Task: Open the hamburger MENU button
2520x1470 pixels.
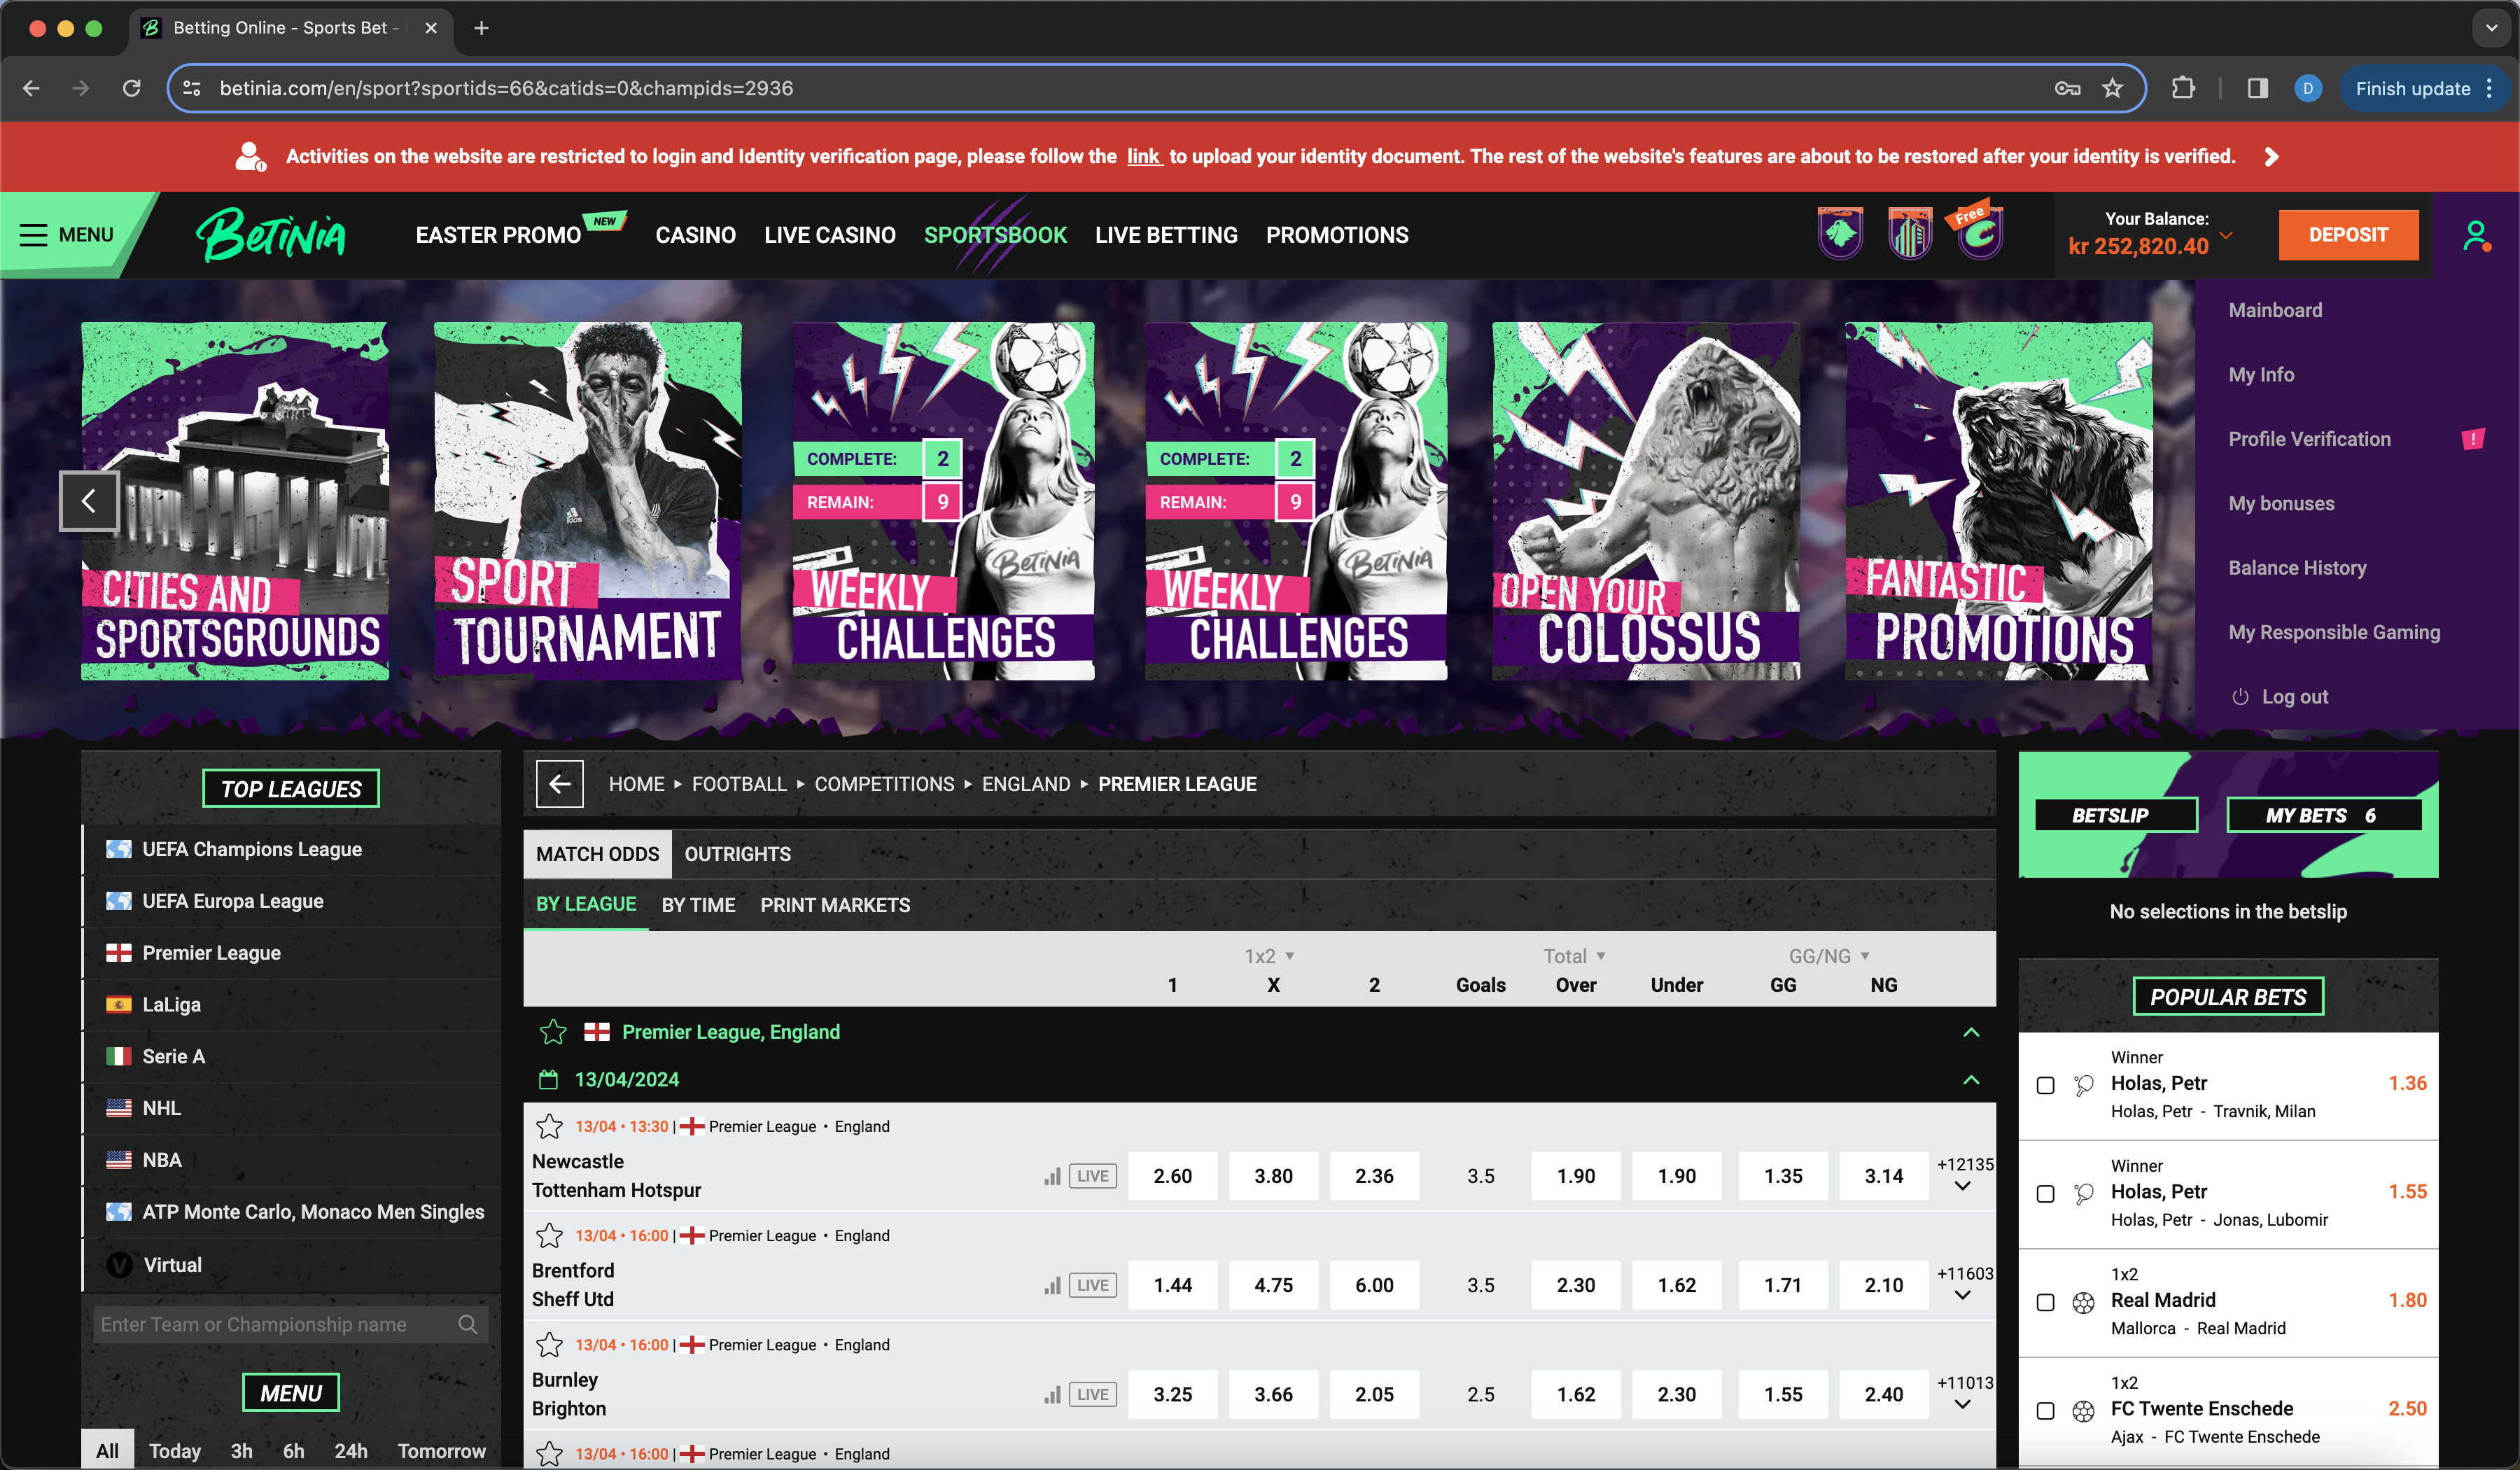Action: coord(67,235)
